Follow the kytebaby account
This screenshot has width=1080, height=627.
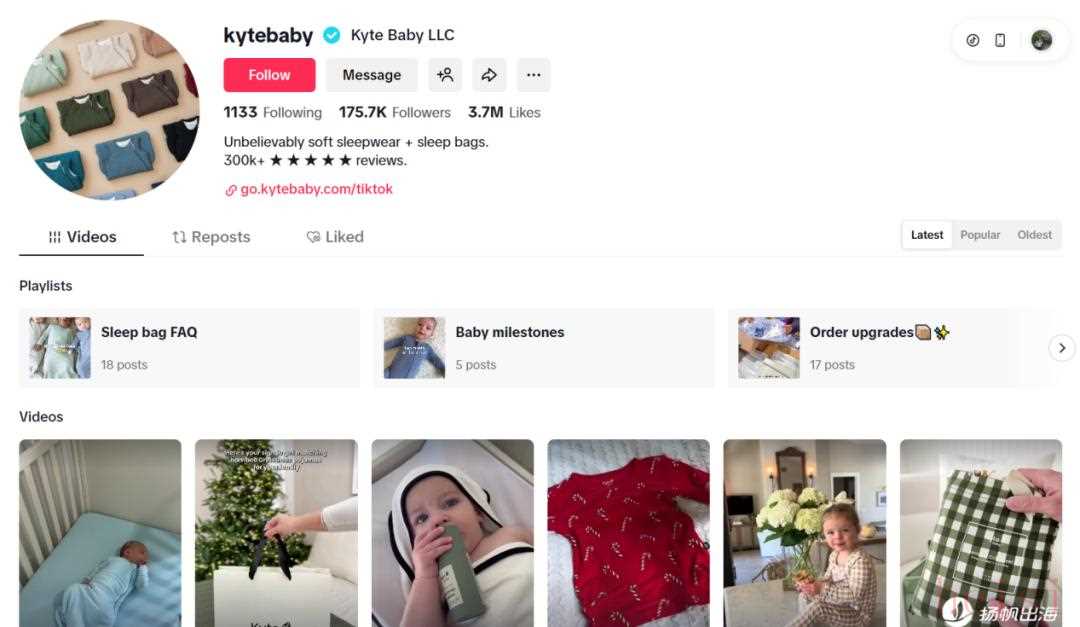(269, 74)
